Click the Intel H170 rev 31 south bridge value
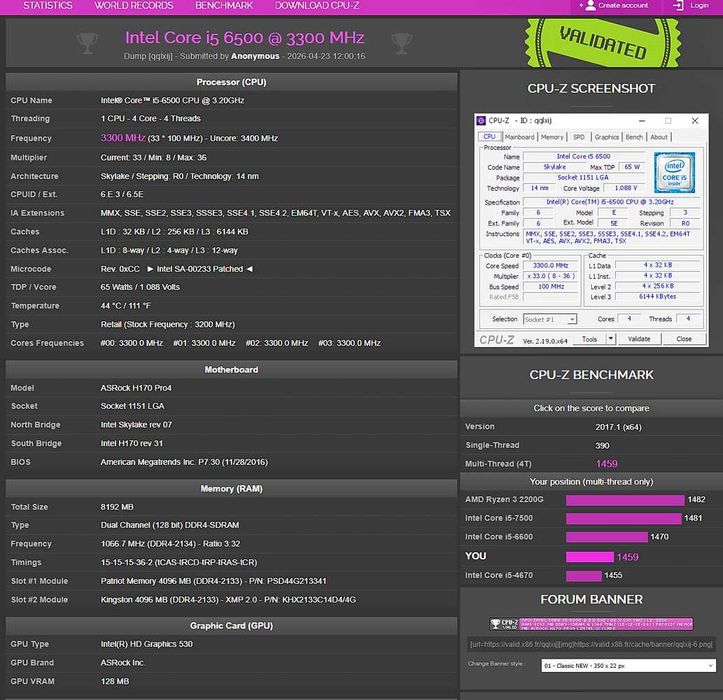This screenshot has height=700, width=723. tap(131, 444)
